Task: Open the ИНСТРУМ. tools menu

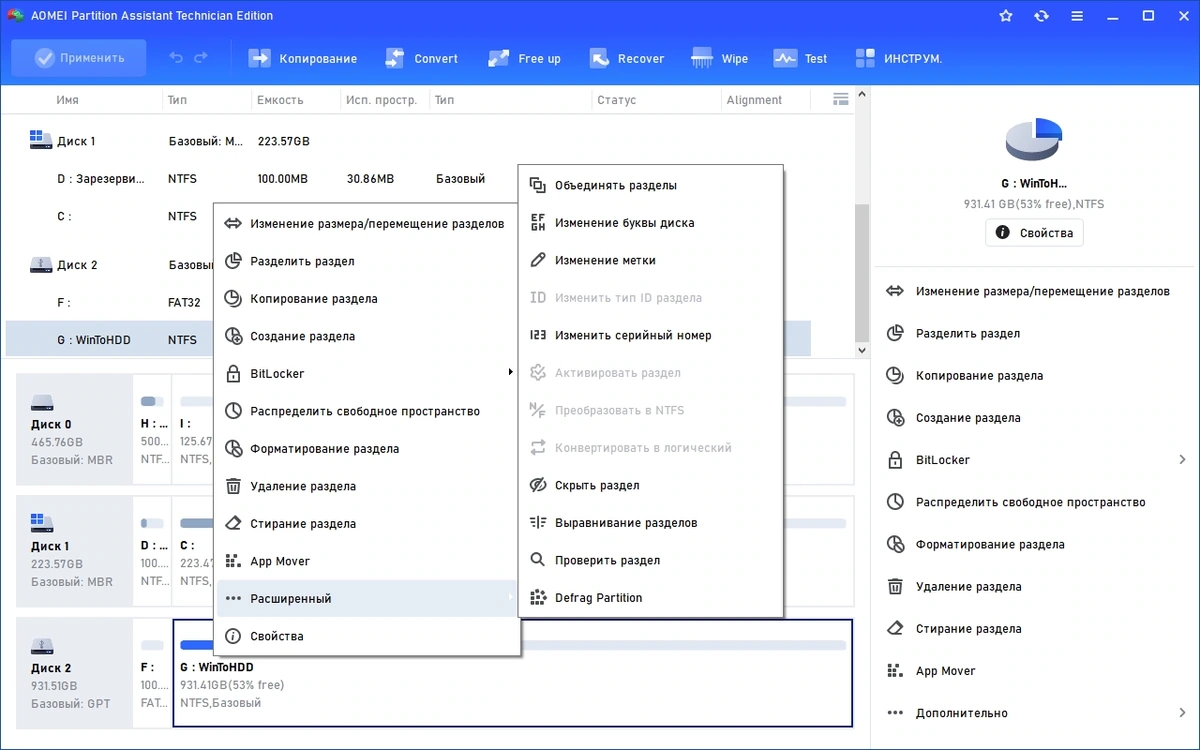Action: [899, 58]
